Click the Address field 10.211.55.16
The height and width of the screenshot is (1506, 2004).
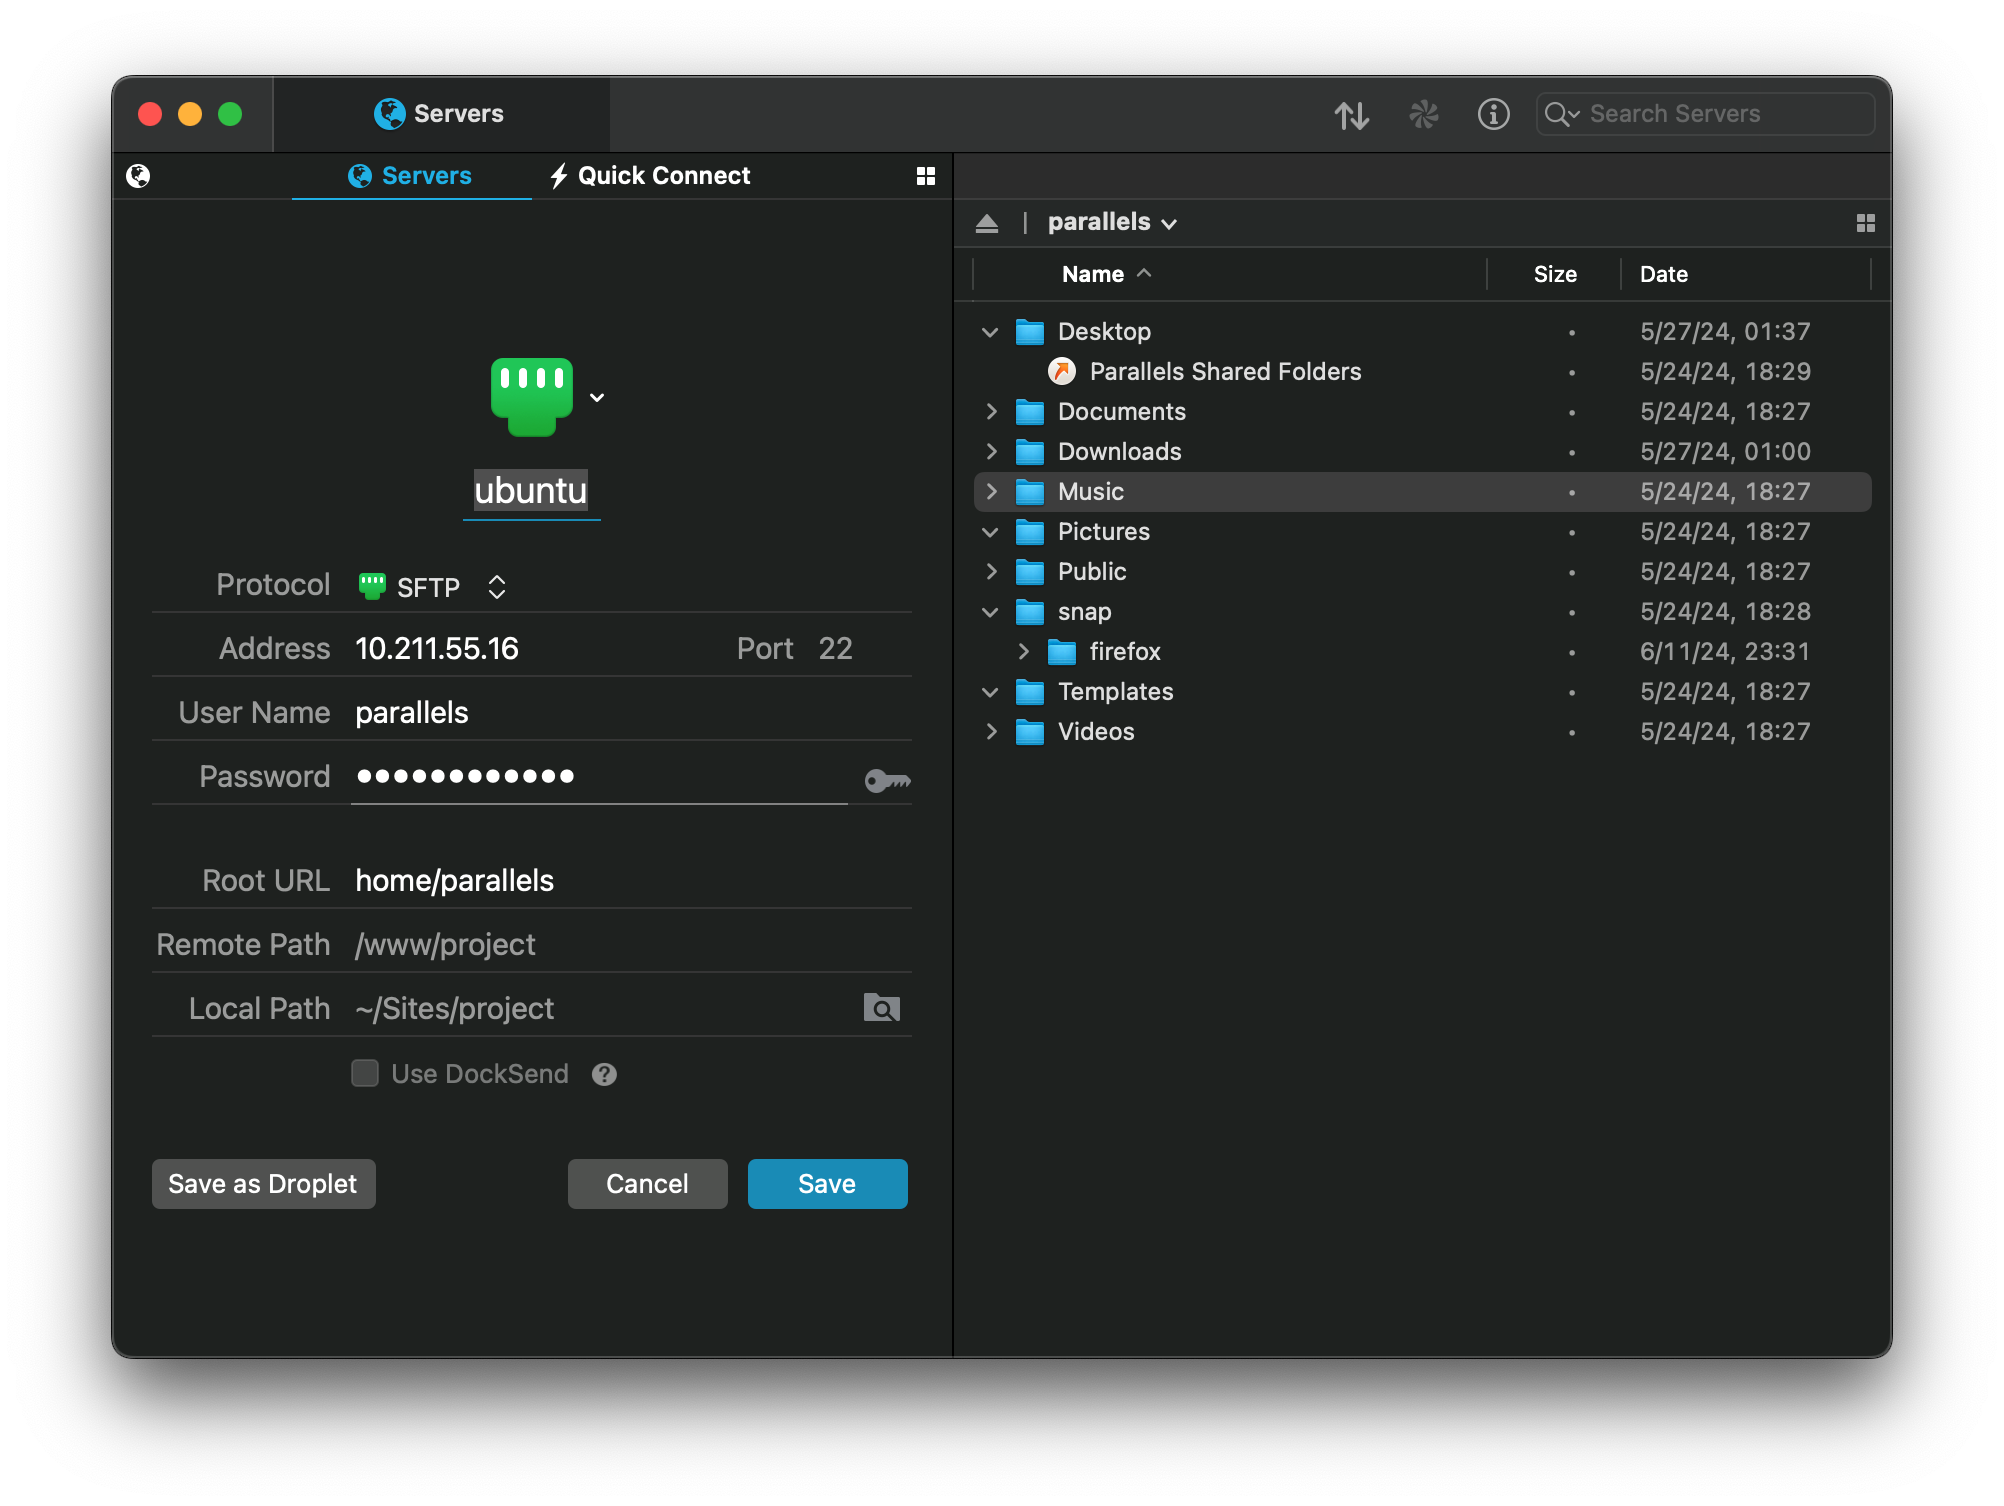coord(437,649)
